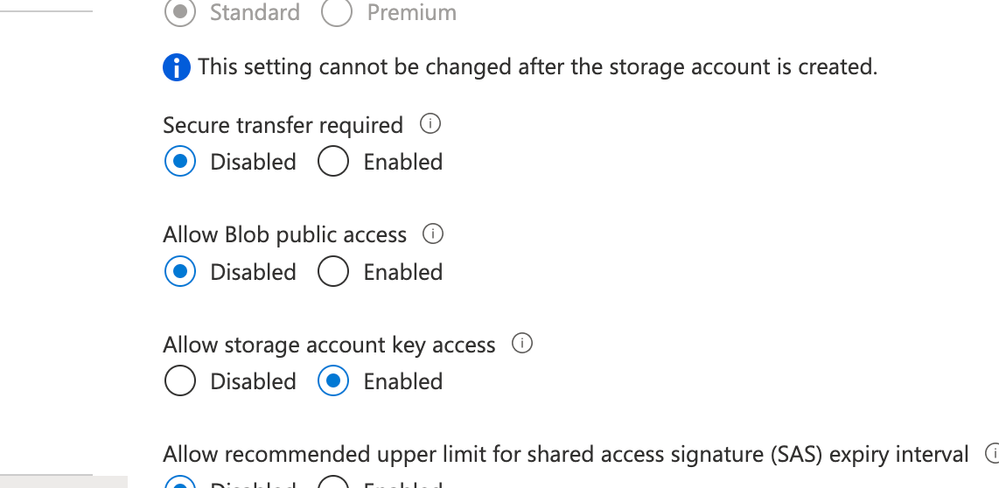
Task: Click the SAS expiry interval setting label
Action: click(566, 455)
